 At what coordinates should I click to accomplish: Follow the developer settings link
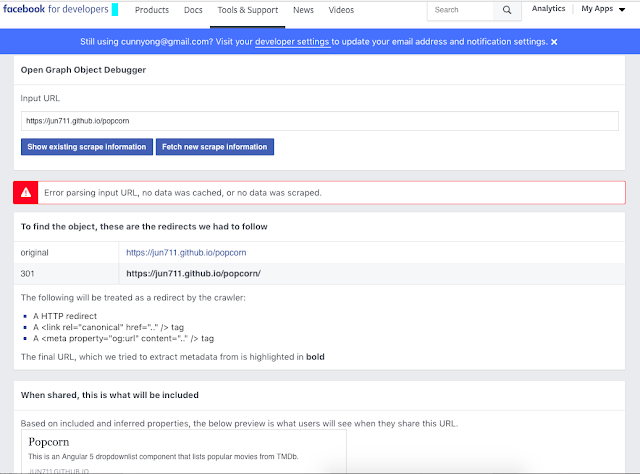click(x=292, y=42)
